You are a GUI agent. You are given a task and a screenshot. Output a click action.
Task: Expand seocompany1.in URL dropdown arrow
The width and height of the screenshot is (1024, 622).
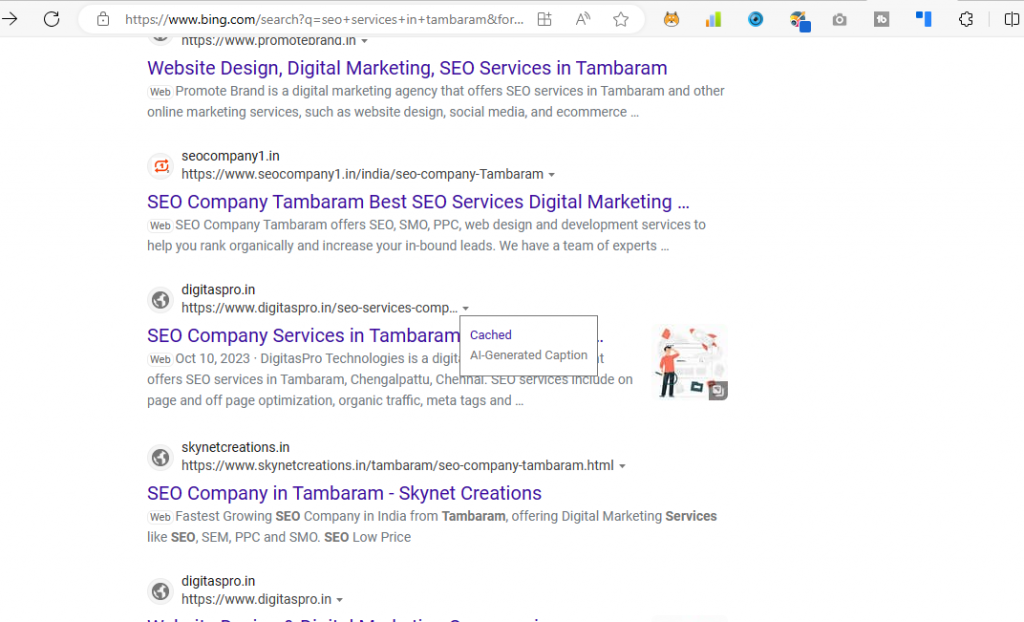coord(552,174)
